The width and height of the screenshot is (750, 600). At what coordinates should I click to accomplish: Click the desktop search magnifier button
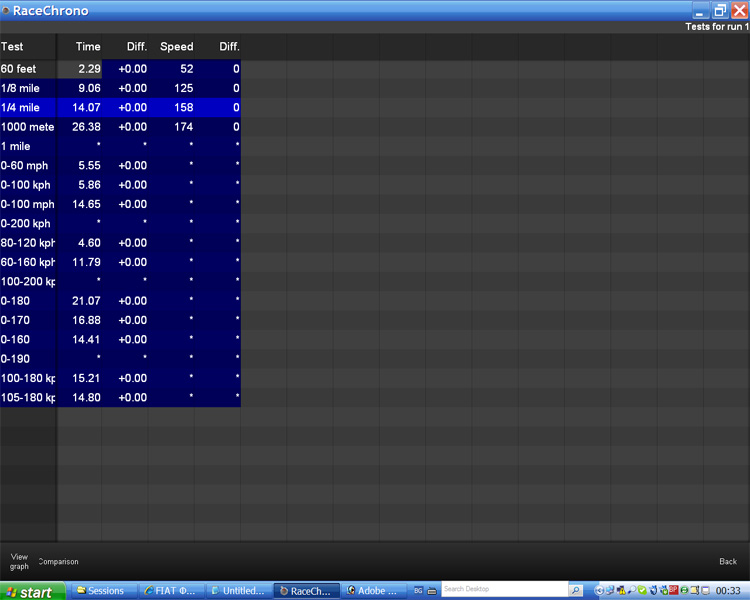tap(575, 590)
